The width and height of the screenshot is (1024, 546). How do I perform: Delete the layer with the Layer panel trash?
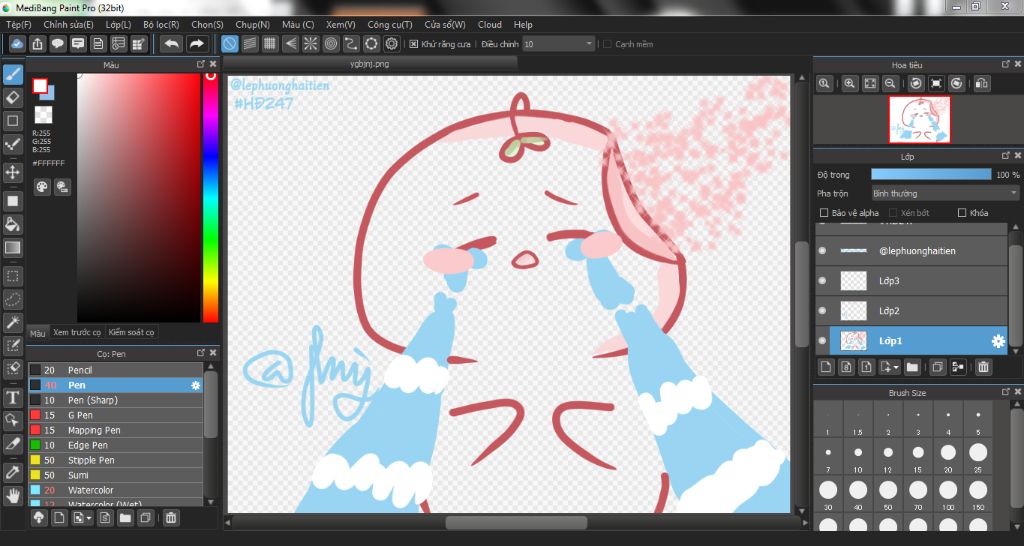984,368
